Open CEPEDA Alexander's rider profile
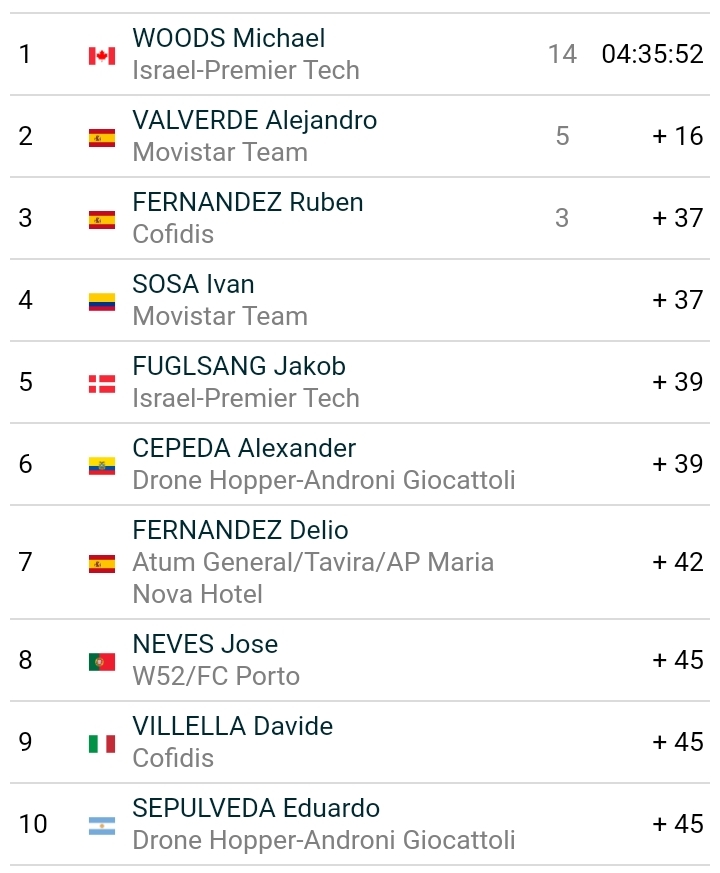Screen dimensions: 720x873 pos(244,448)
